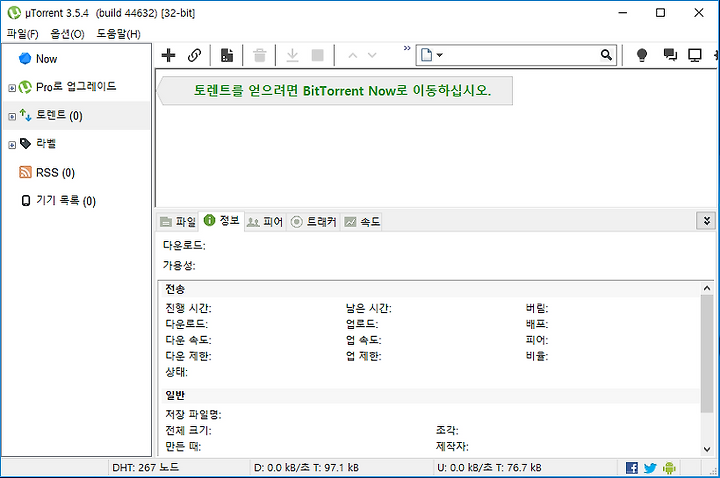Click the upload speed status U: 0.0 kB/초
Image resolution: width=720 pixels, height=478 pixels.
click(489, 467)
